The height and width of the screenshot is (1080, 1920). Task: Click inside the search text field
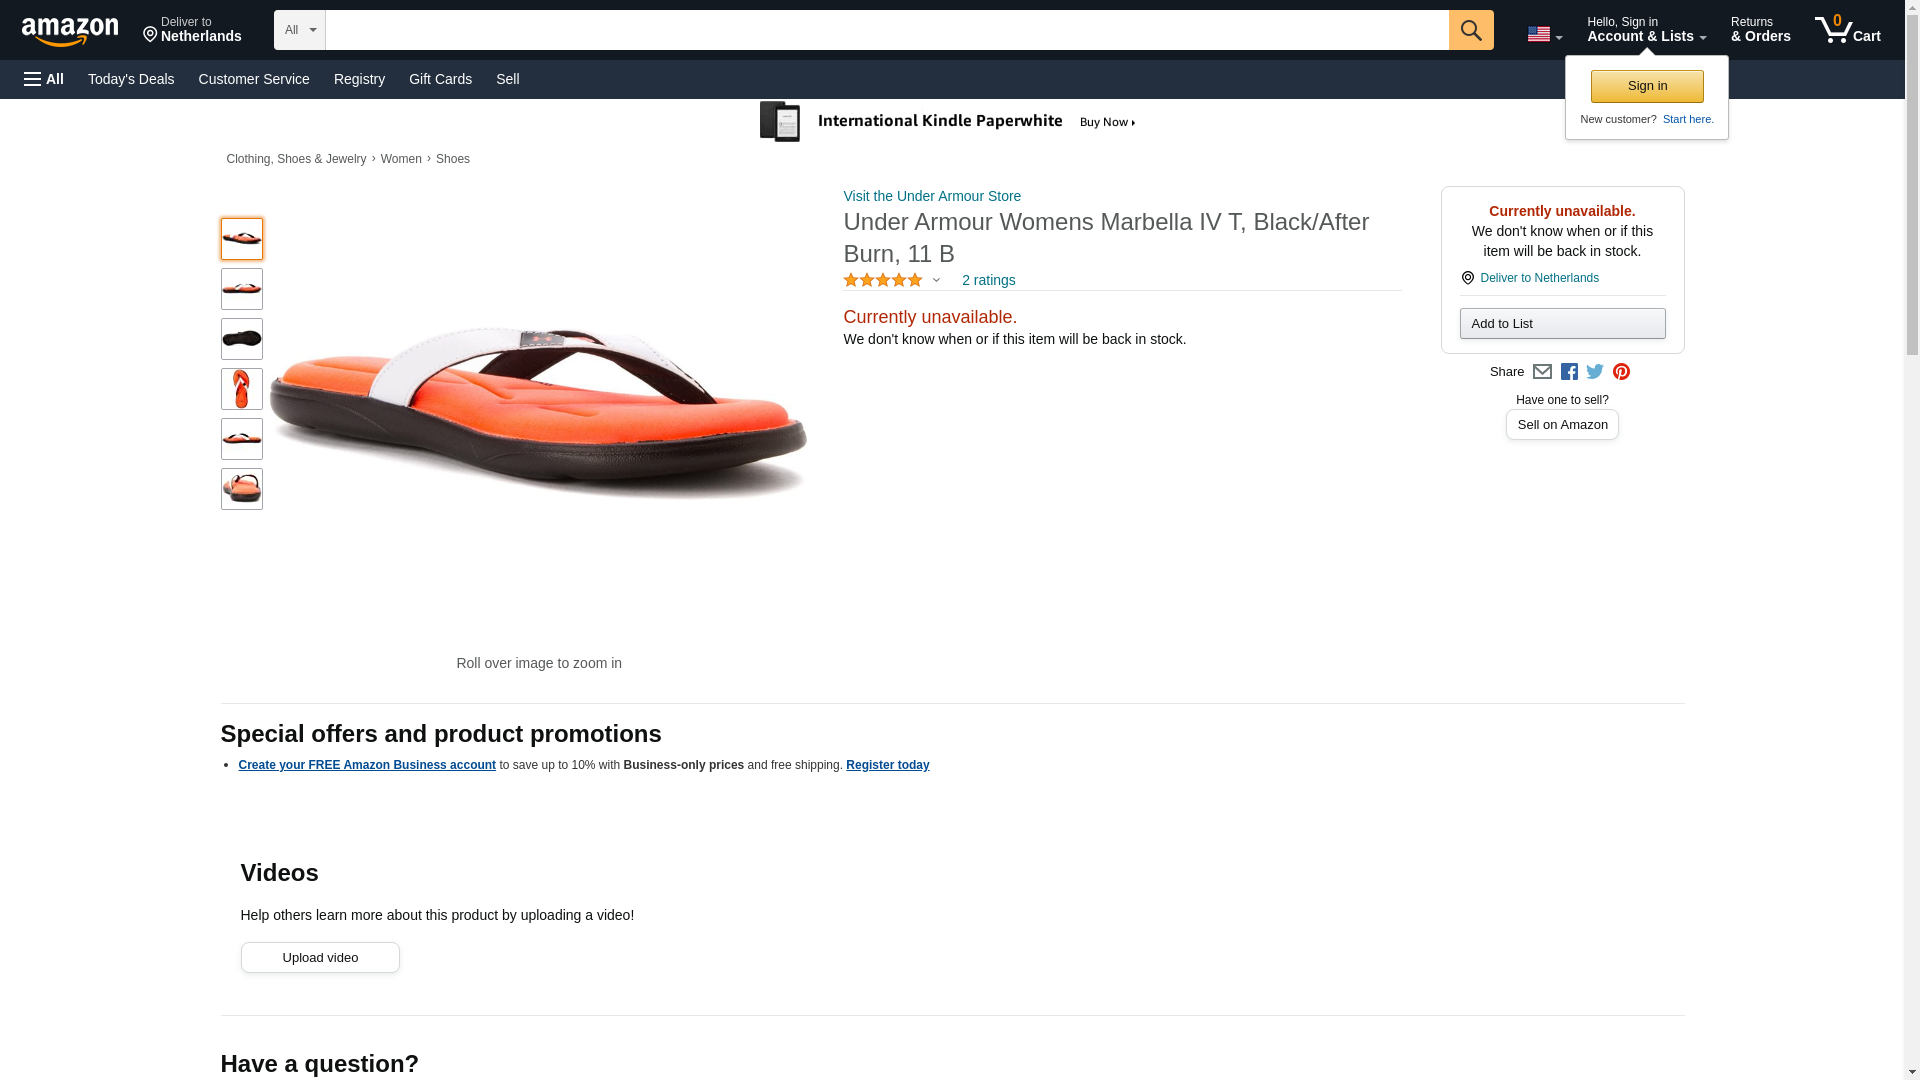coord(886,30)
